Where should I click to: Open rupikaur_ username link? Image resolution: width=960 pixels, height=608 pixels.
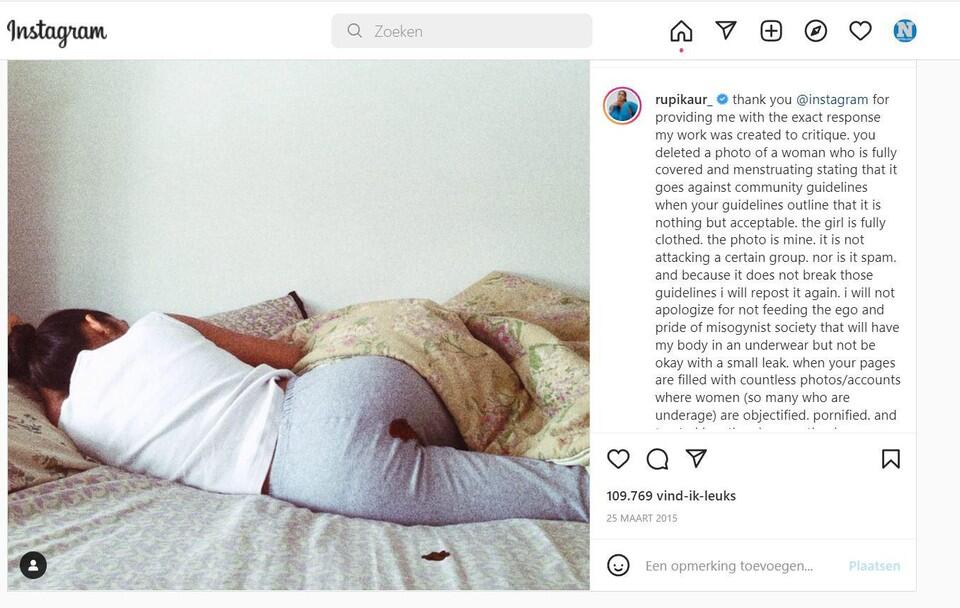pyautogui.click(x=683, y=99)
